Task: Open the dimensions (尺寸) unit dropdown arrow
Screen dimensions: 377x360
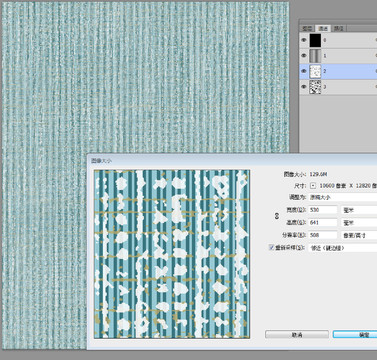Action: coord(313,185)
